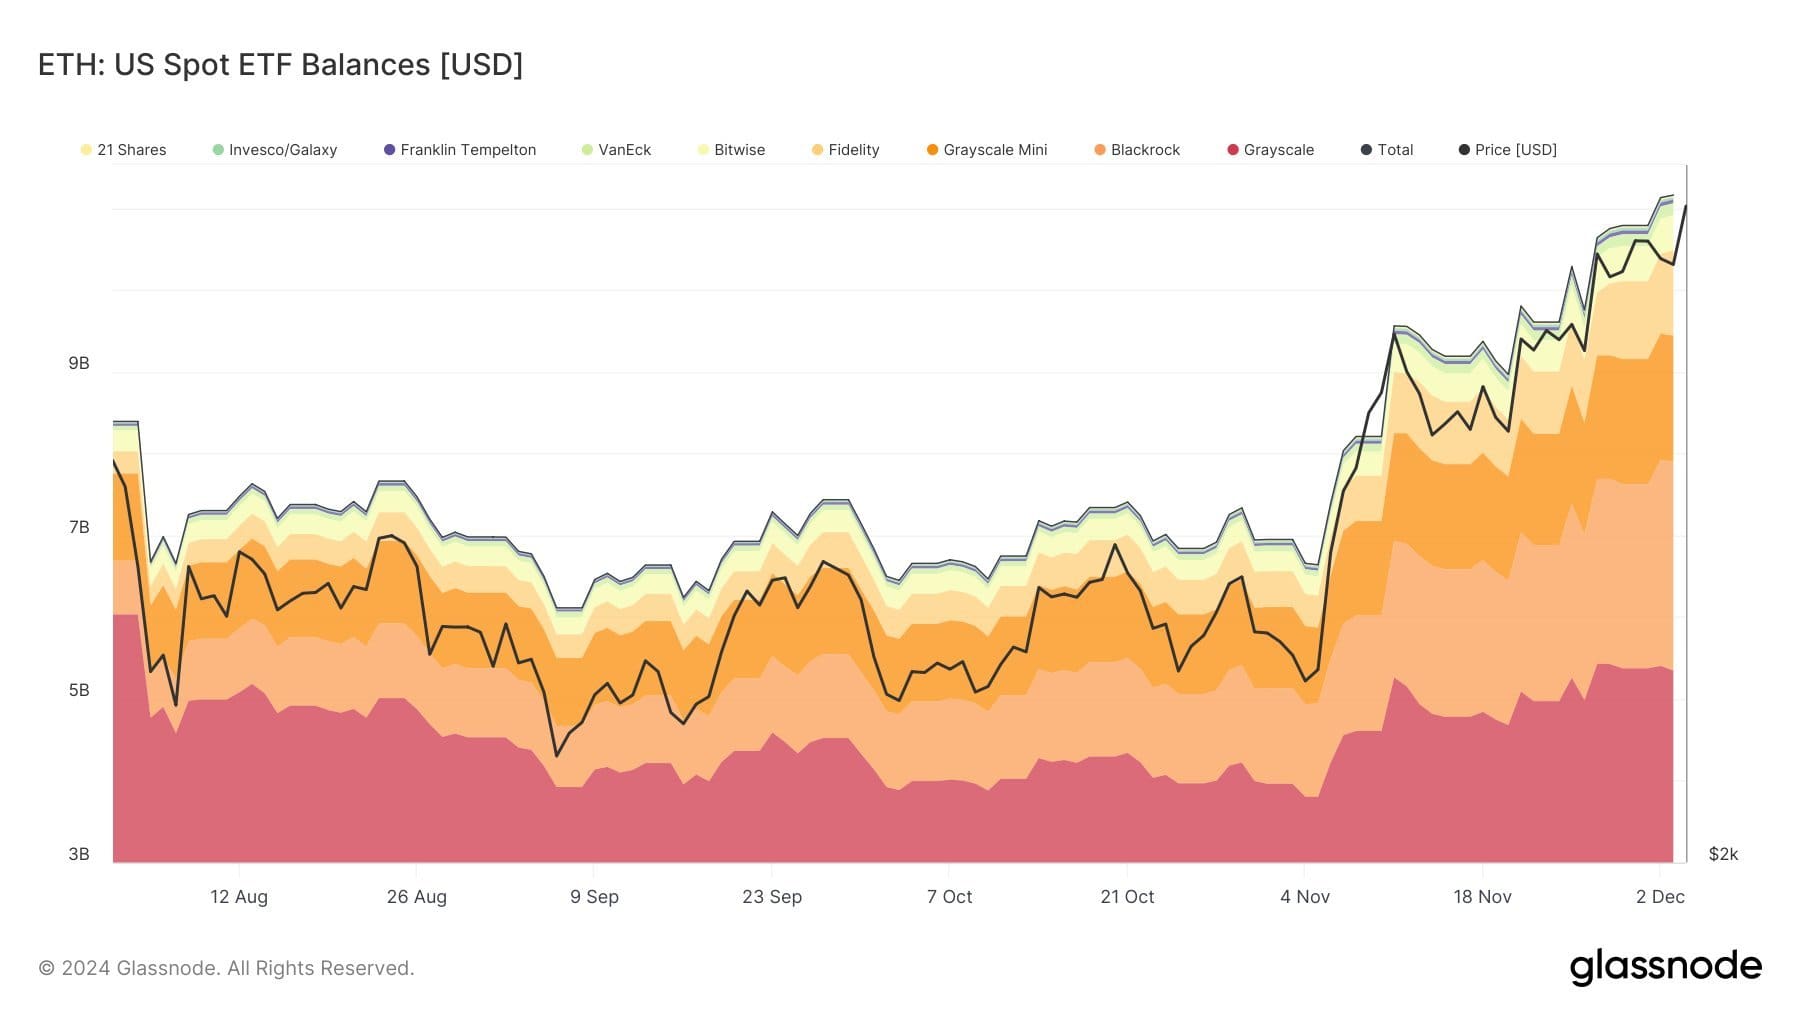Click the glassnode logo
The height and width of the screenshot is (1013, 1800).
[x=1666, y=967]
